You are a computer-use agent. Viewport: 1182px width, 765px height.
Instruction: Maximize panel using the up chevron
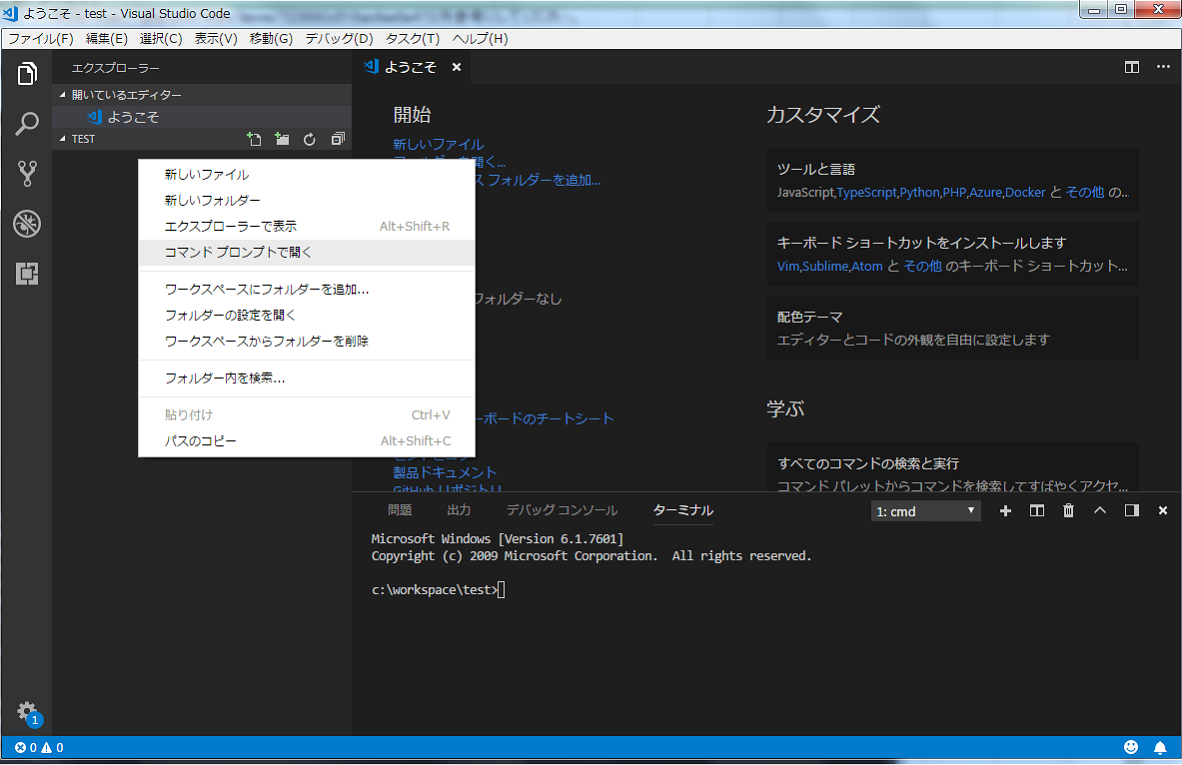[1100, 511]
